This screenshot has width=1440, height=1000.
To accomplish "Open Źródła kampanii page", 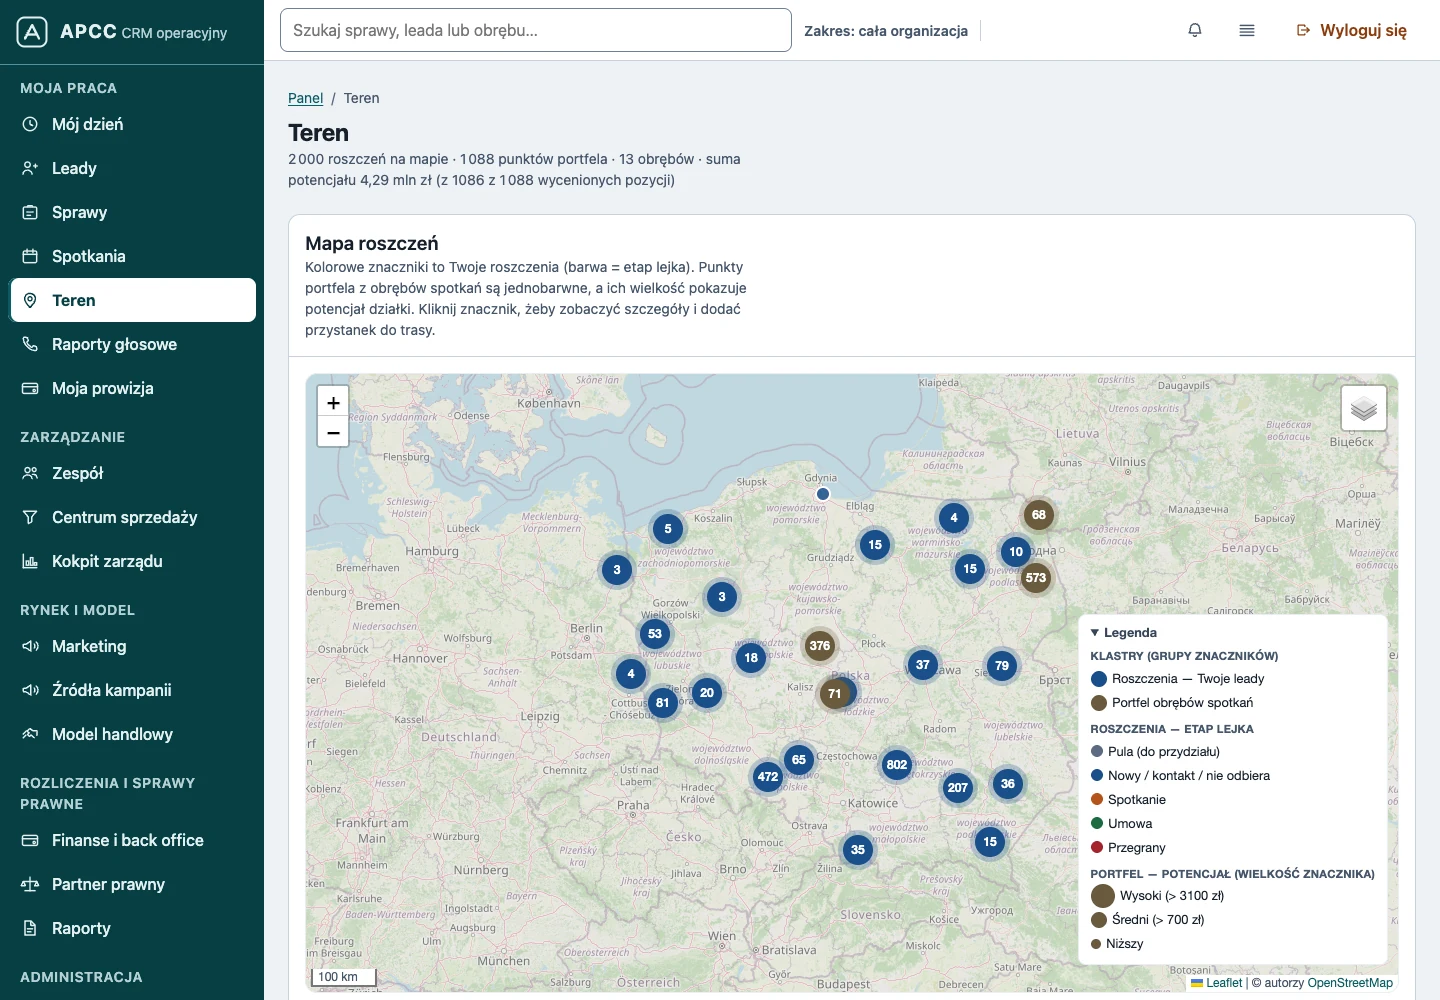I will [x=133, y=690].
